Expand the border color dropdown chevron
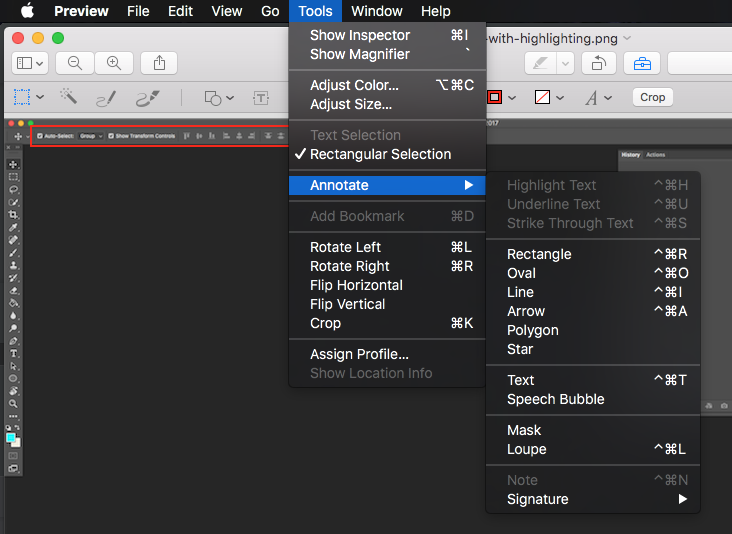Screen dimensions: 732x534 pyautogui.click(x=512, y=98)
